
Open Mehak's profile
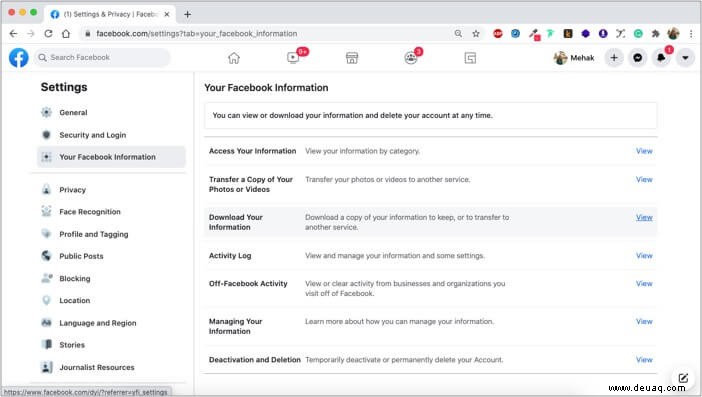(x=574, y=58)
